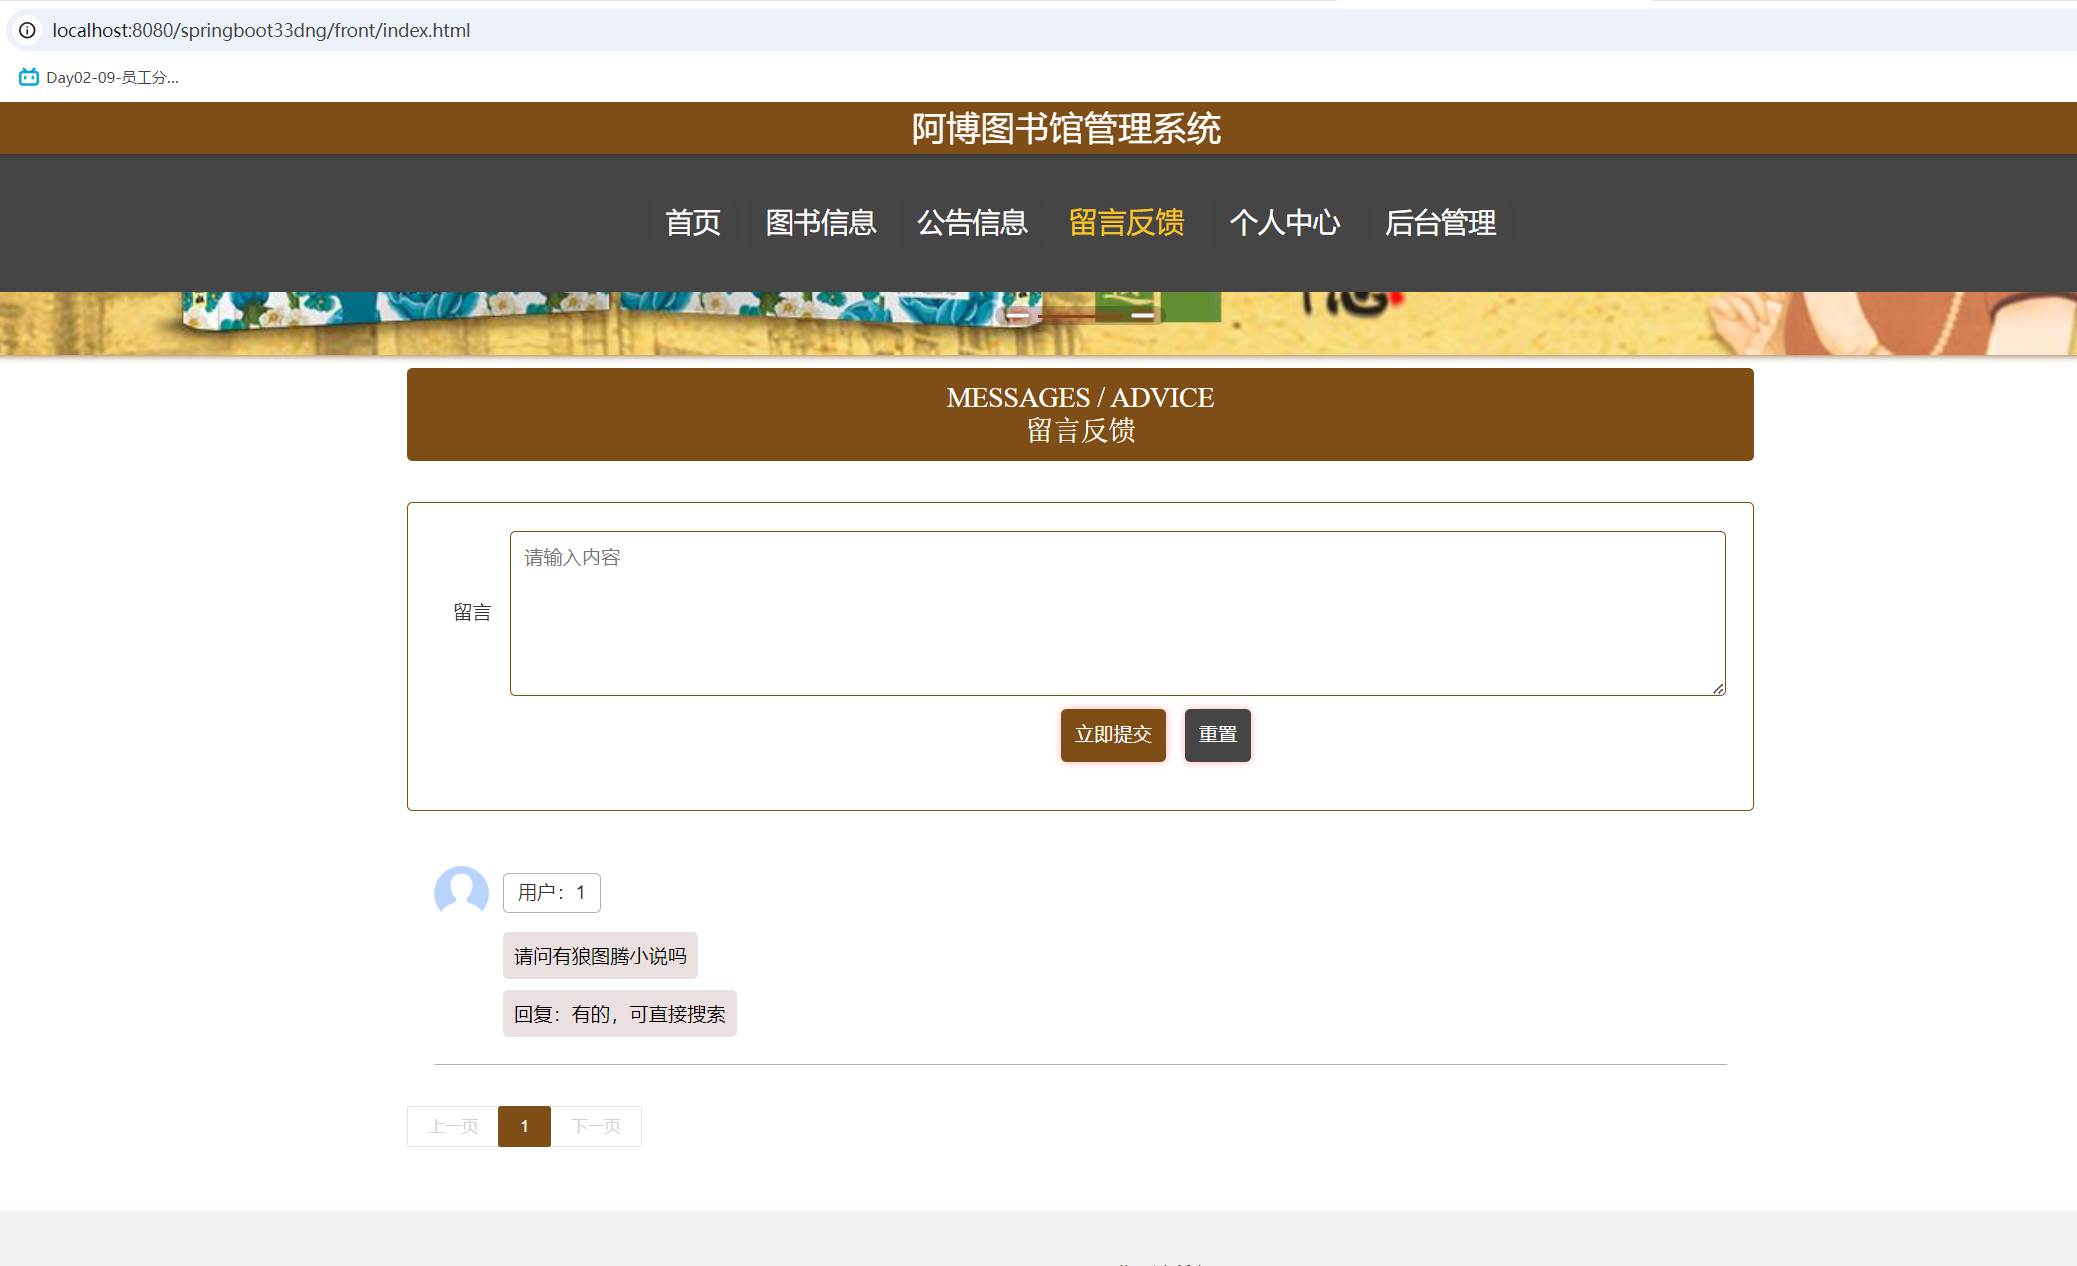Click the site info icon in address bar
Viewport: 2077px width, 1266px height.
click(x=28, y=30)
